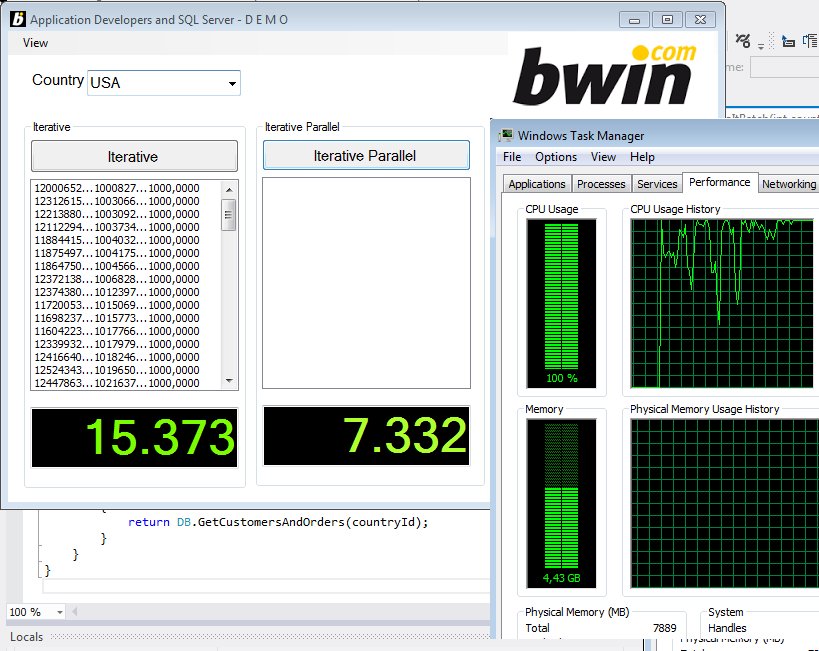Click the input field in Visual Studio toolbar
Image resolution: width=819 pixels, height=651 pixels.
785,67
